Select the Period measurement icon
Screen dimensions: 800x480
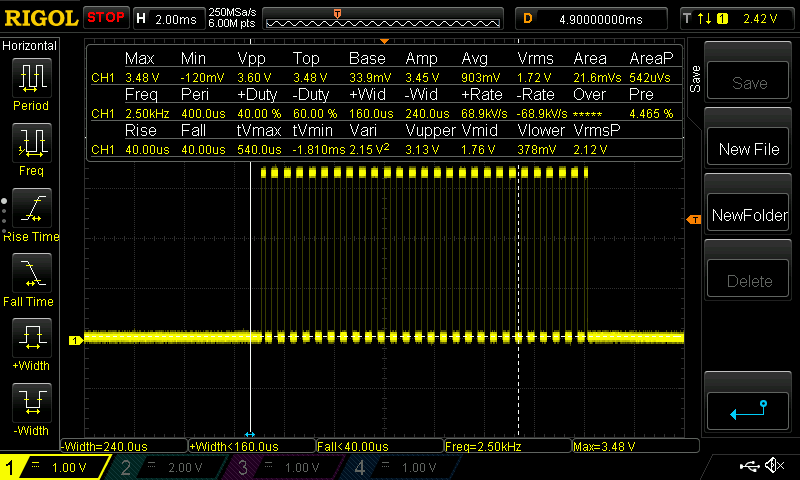click(x=32, y=78)
